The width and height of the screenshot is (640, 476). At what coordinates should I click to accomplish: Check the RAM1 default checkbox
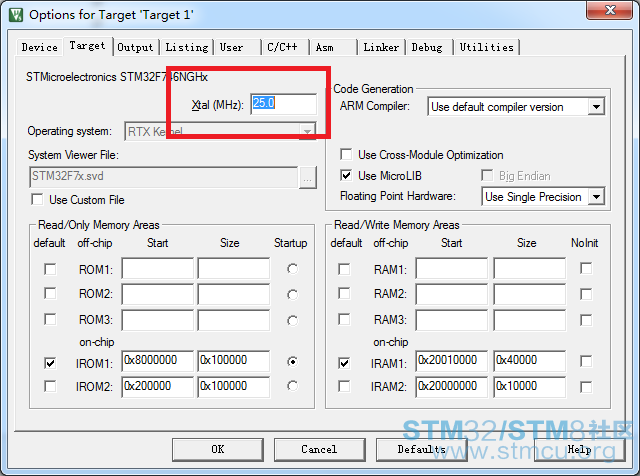coord(344,269)
